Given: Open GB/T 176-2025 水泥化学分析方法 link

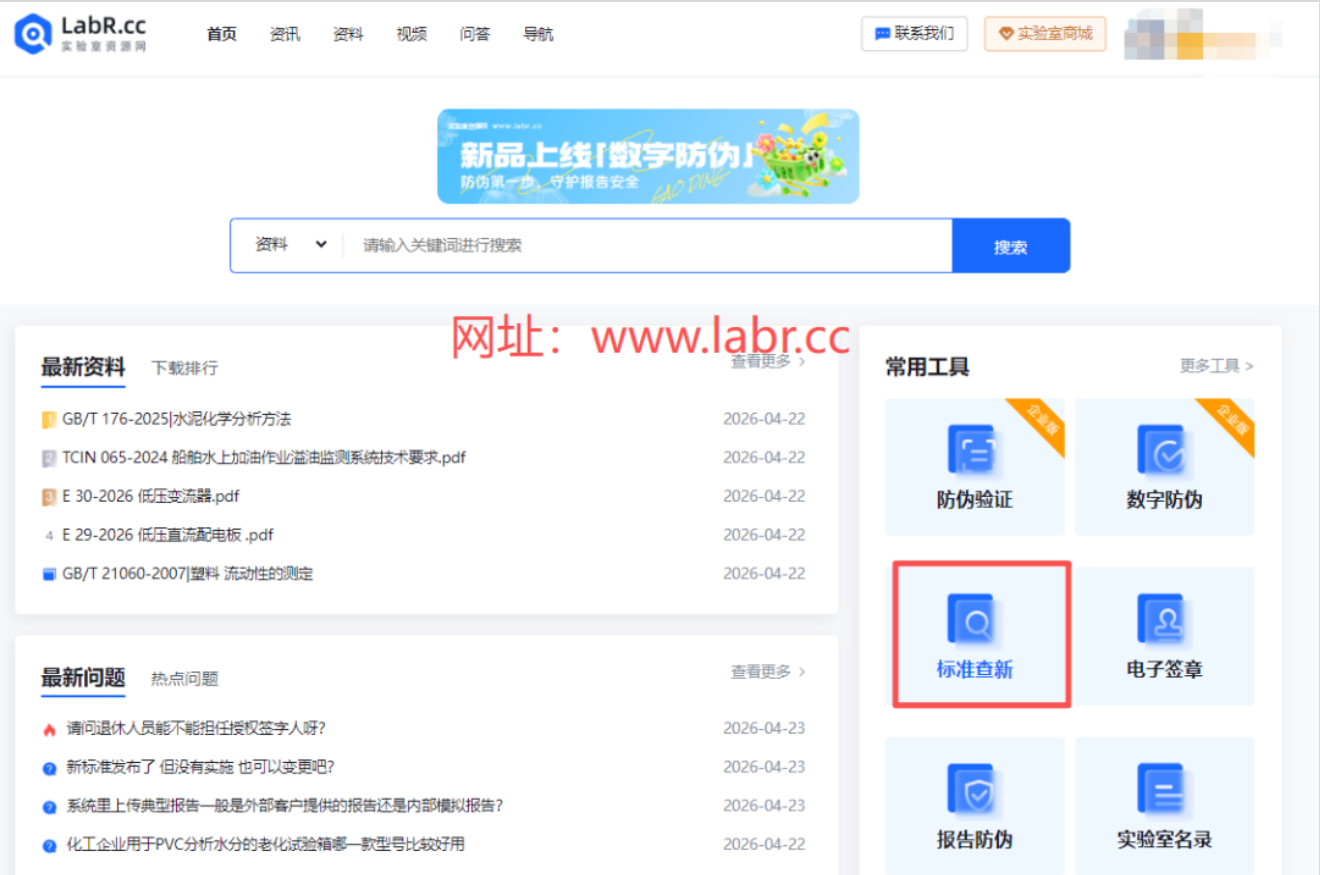Looking at the screenshot, I should coord(177,419).
